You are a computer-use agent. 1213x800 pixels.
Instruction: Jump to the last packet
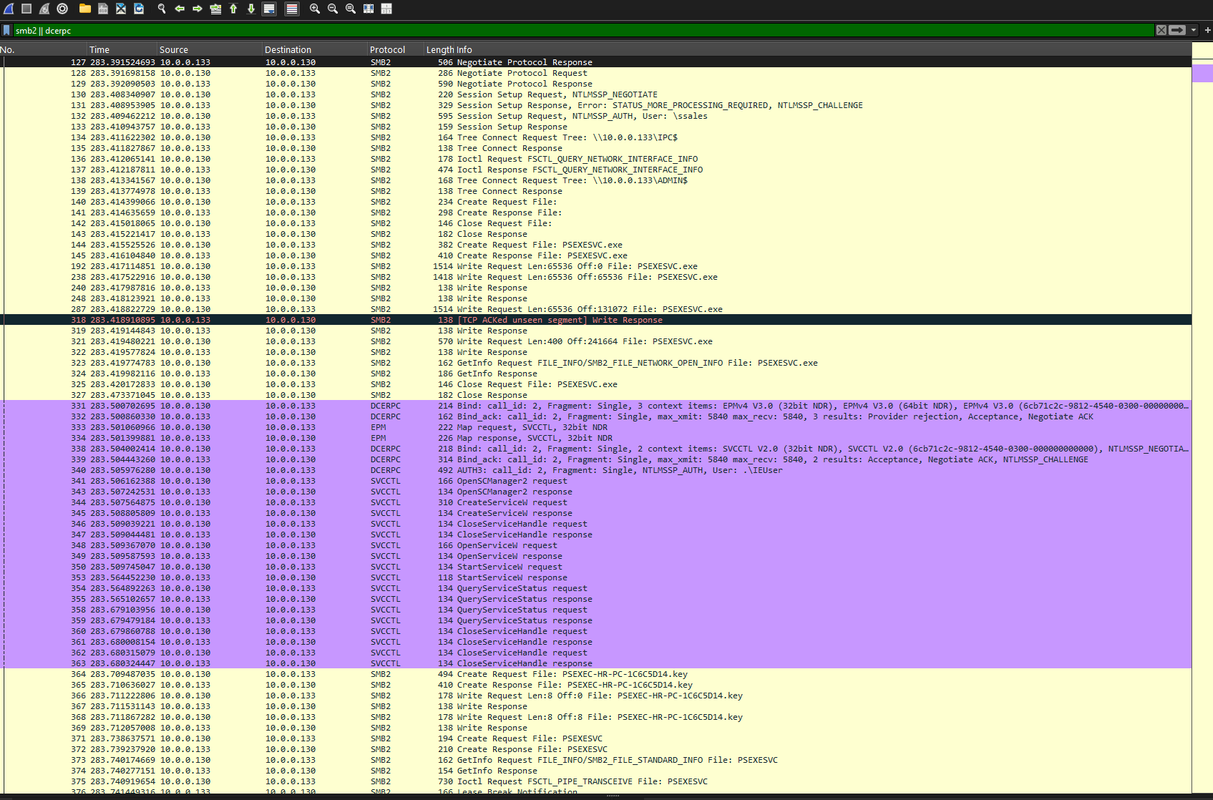pyautogui.click(x=251, y=8)
